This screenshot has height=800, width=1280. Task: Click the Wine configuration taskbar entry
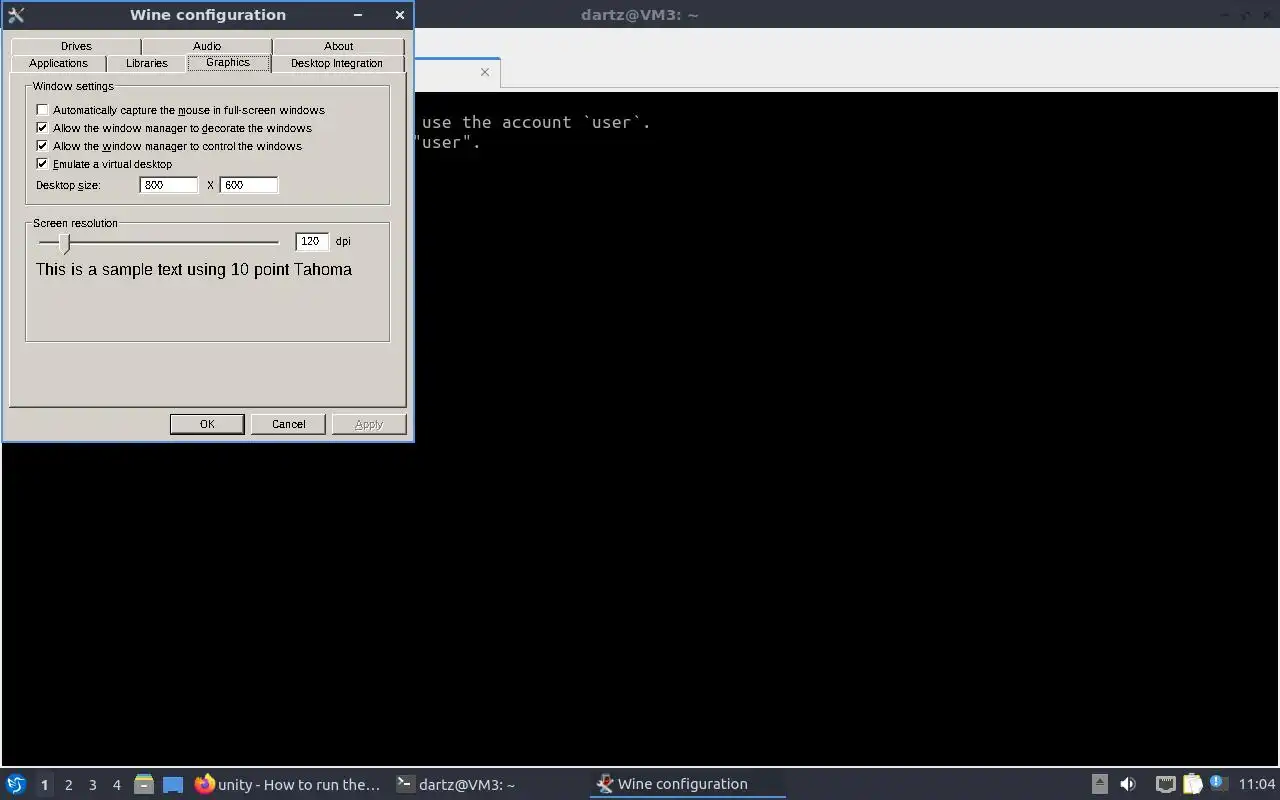(688, 785)
